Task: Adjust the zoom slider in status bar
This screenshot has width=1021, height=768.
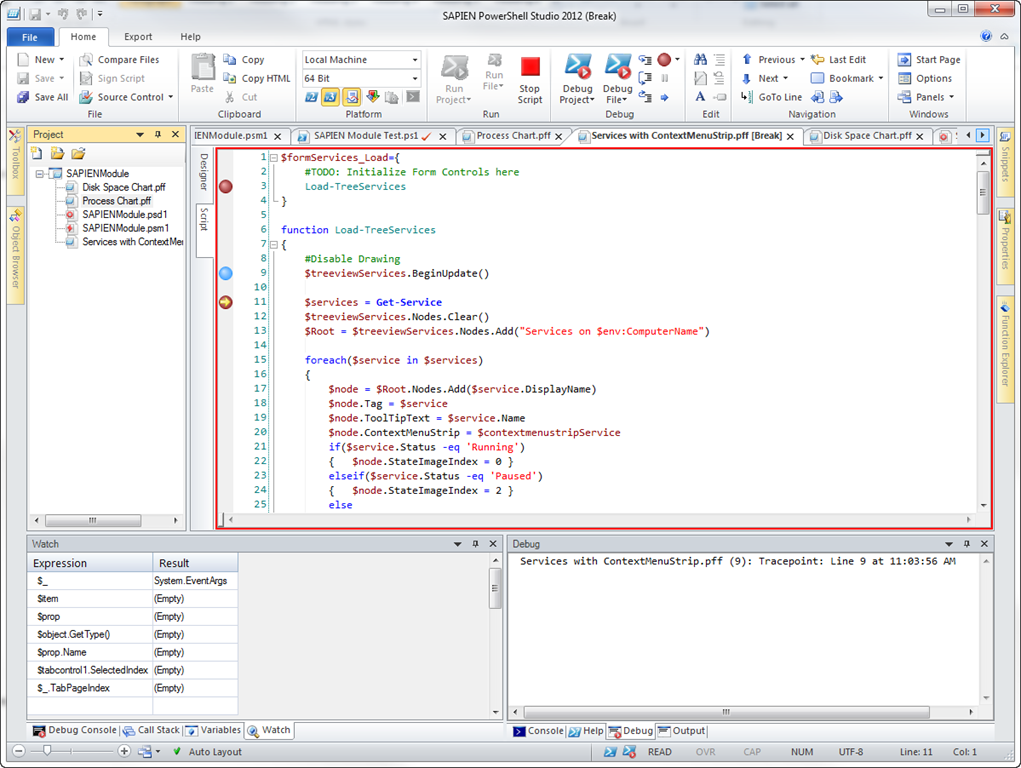Action: tap(47, 751)
